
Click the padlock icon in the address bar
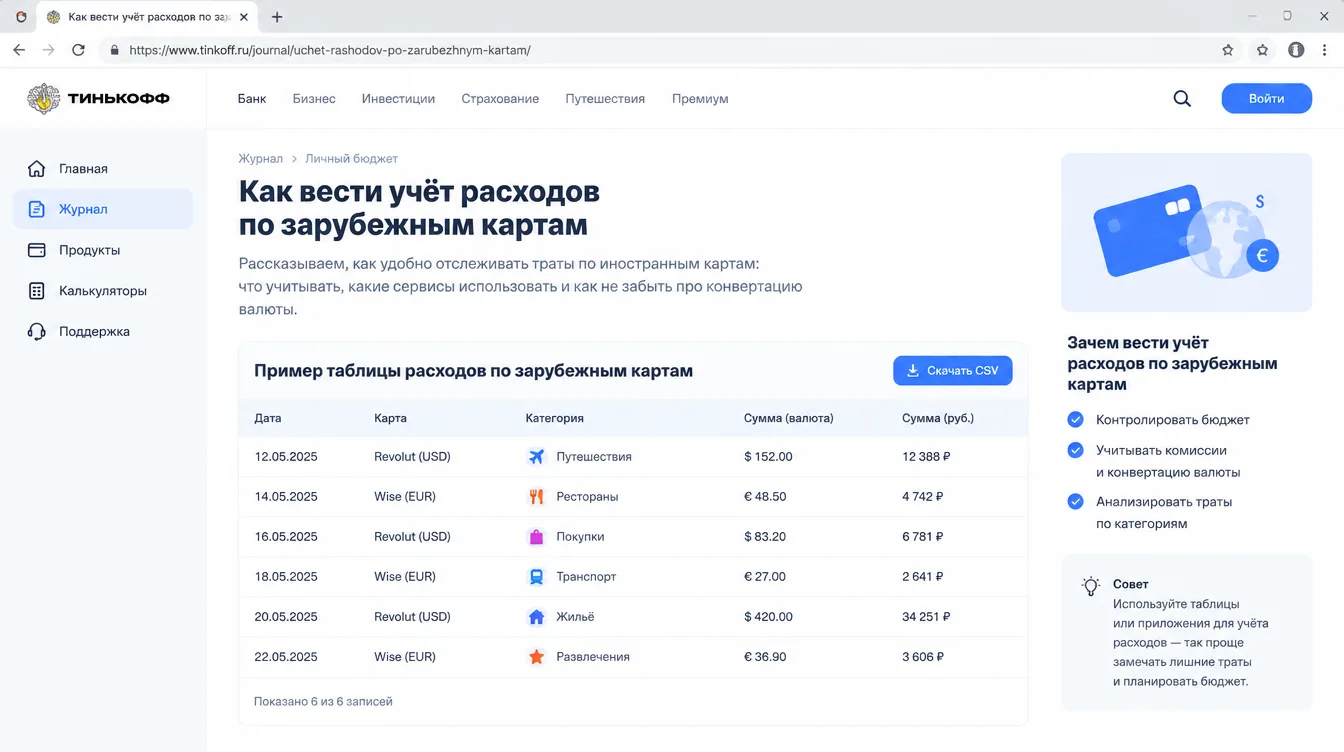[x=114, y=50]
